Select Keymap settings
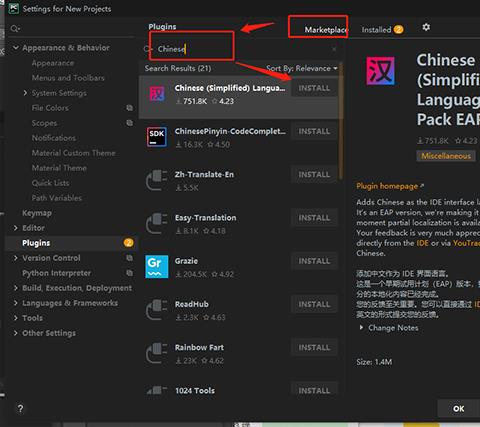480x427 pixels. [x=37, y=213]
